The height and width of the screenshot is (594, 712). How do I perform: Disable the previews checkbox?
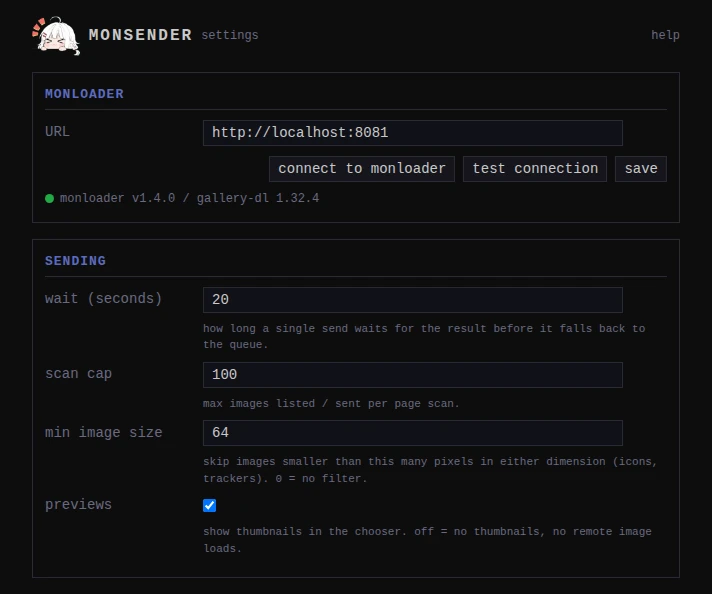(209, 505)
